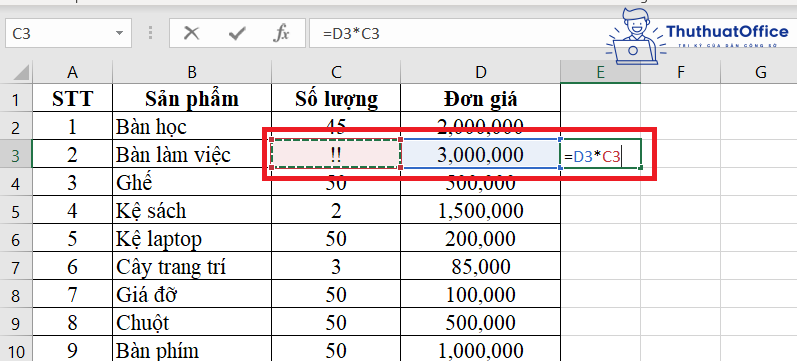Click the Giá đỡ cell
The height and width of the screenshot is (361, 797).
click(192, 293)
